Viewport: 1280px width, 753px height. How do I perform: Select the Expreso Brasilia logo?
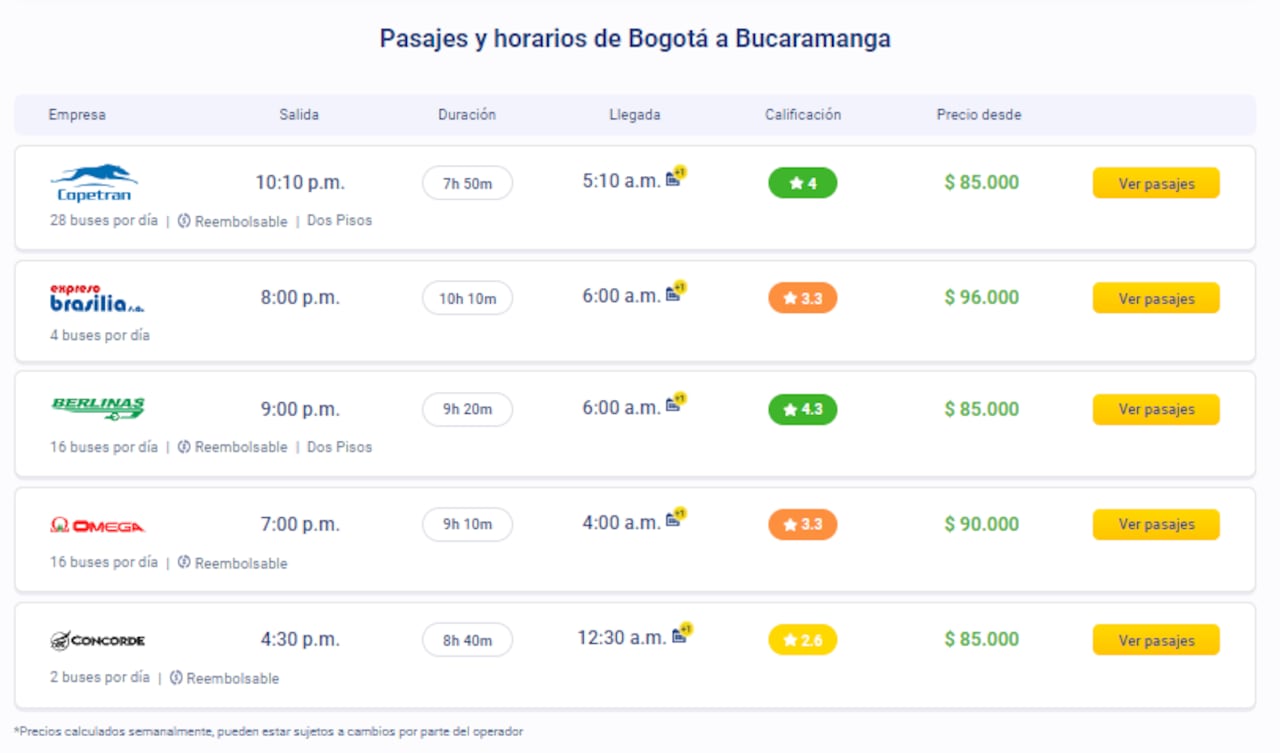[97, 295]
